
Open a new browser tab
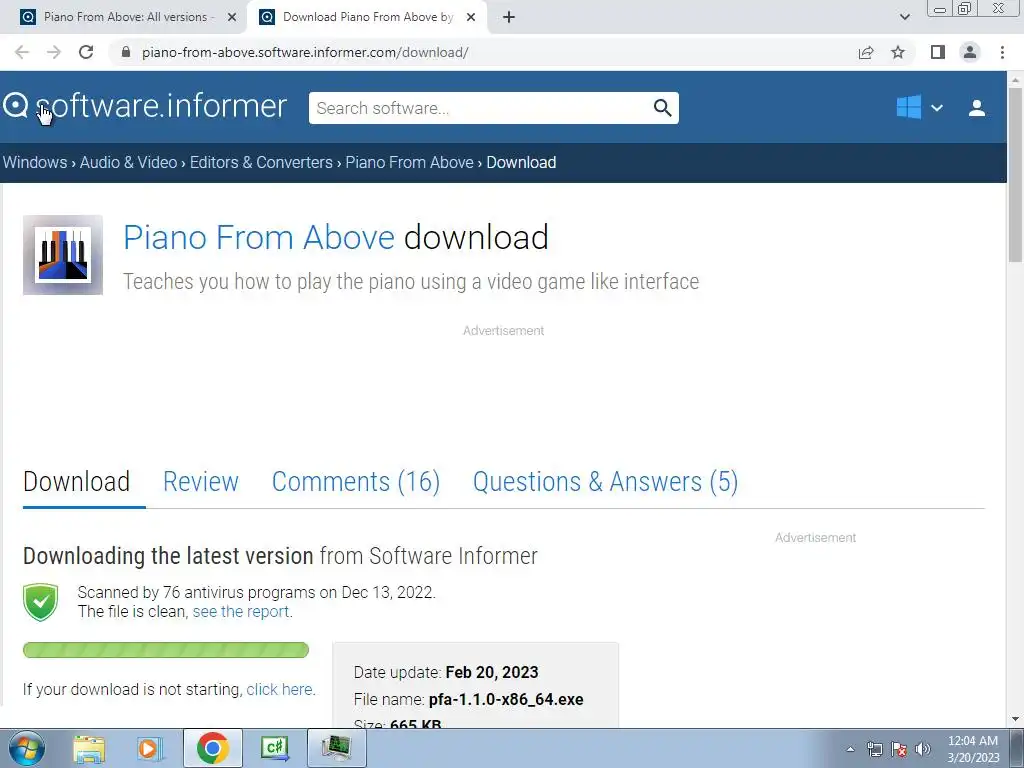tap(509, 17)
